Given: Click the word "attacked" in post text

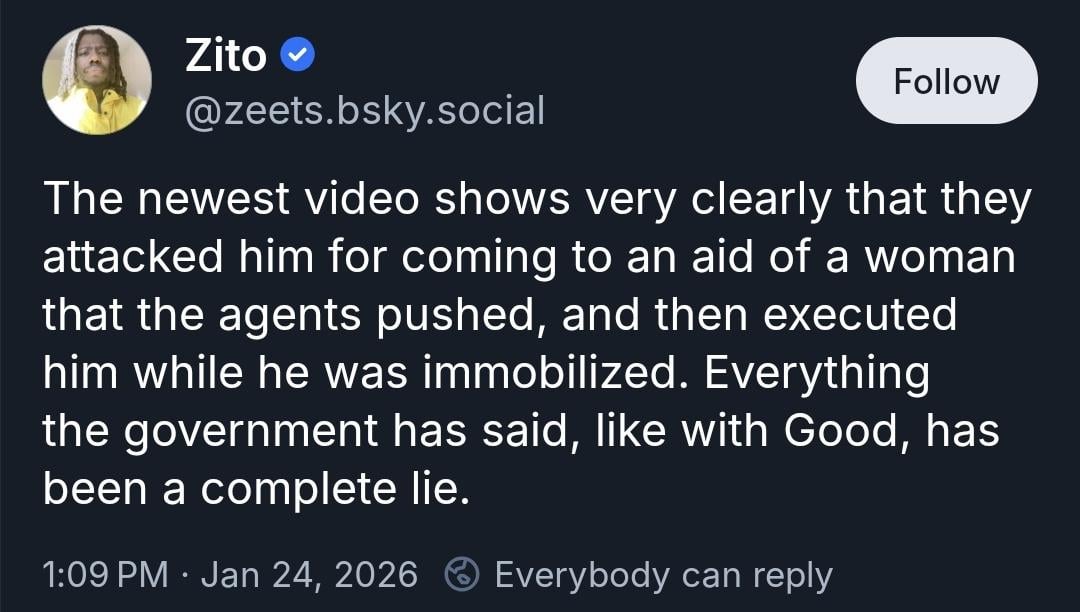Looking at the screenshot, I should click(x=119, y=259).
